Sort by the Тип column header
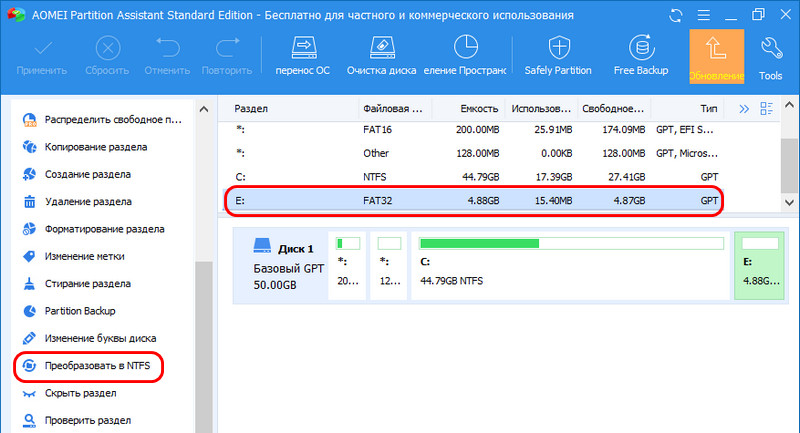The image size is (800, 433). point(687,109)
